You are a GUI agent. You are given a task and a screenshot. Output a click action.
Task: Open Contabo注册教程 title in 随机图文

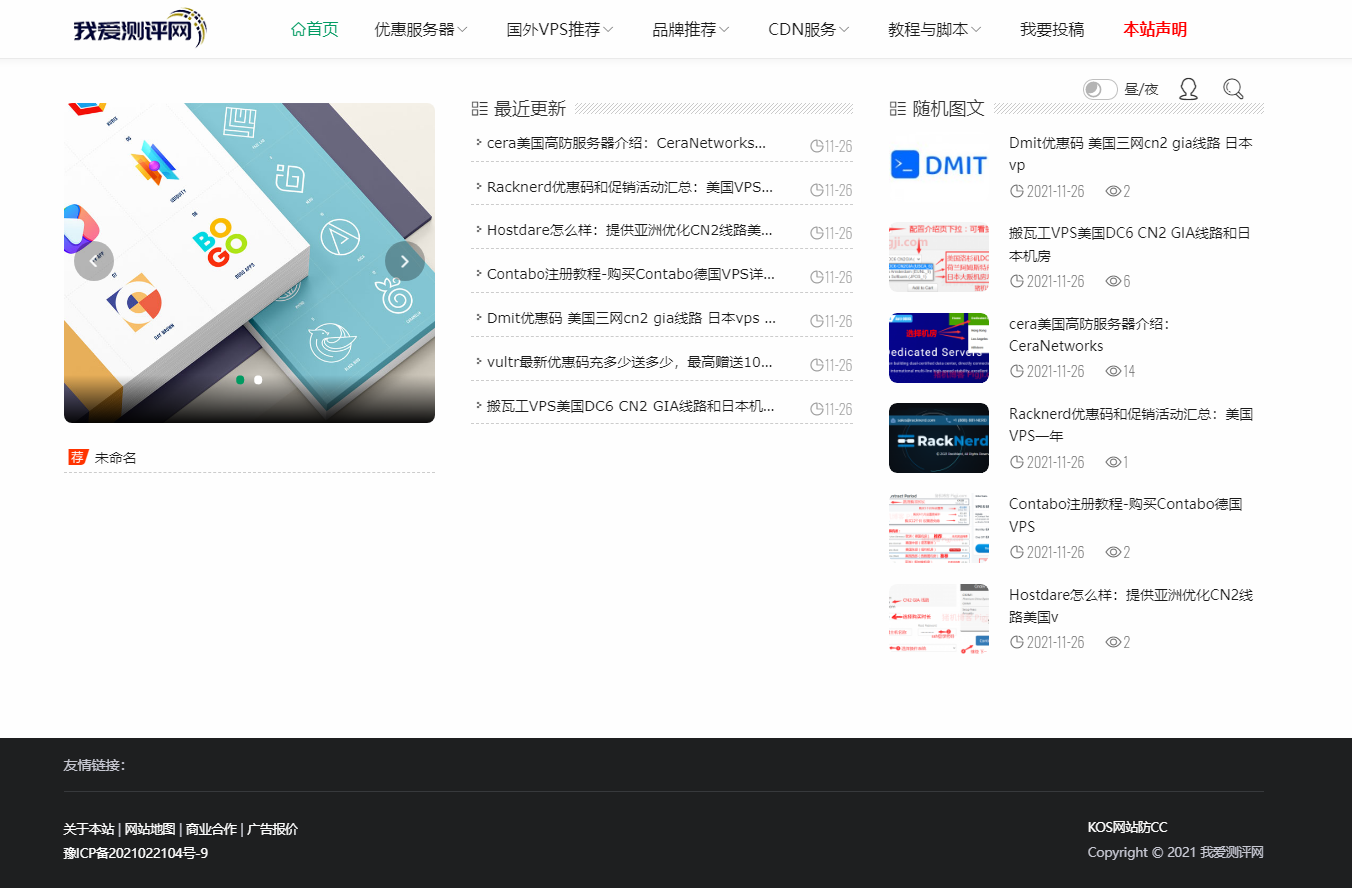[x=1126, y=515]
